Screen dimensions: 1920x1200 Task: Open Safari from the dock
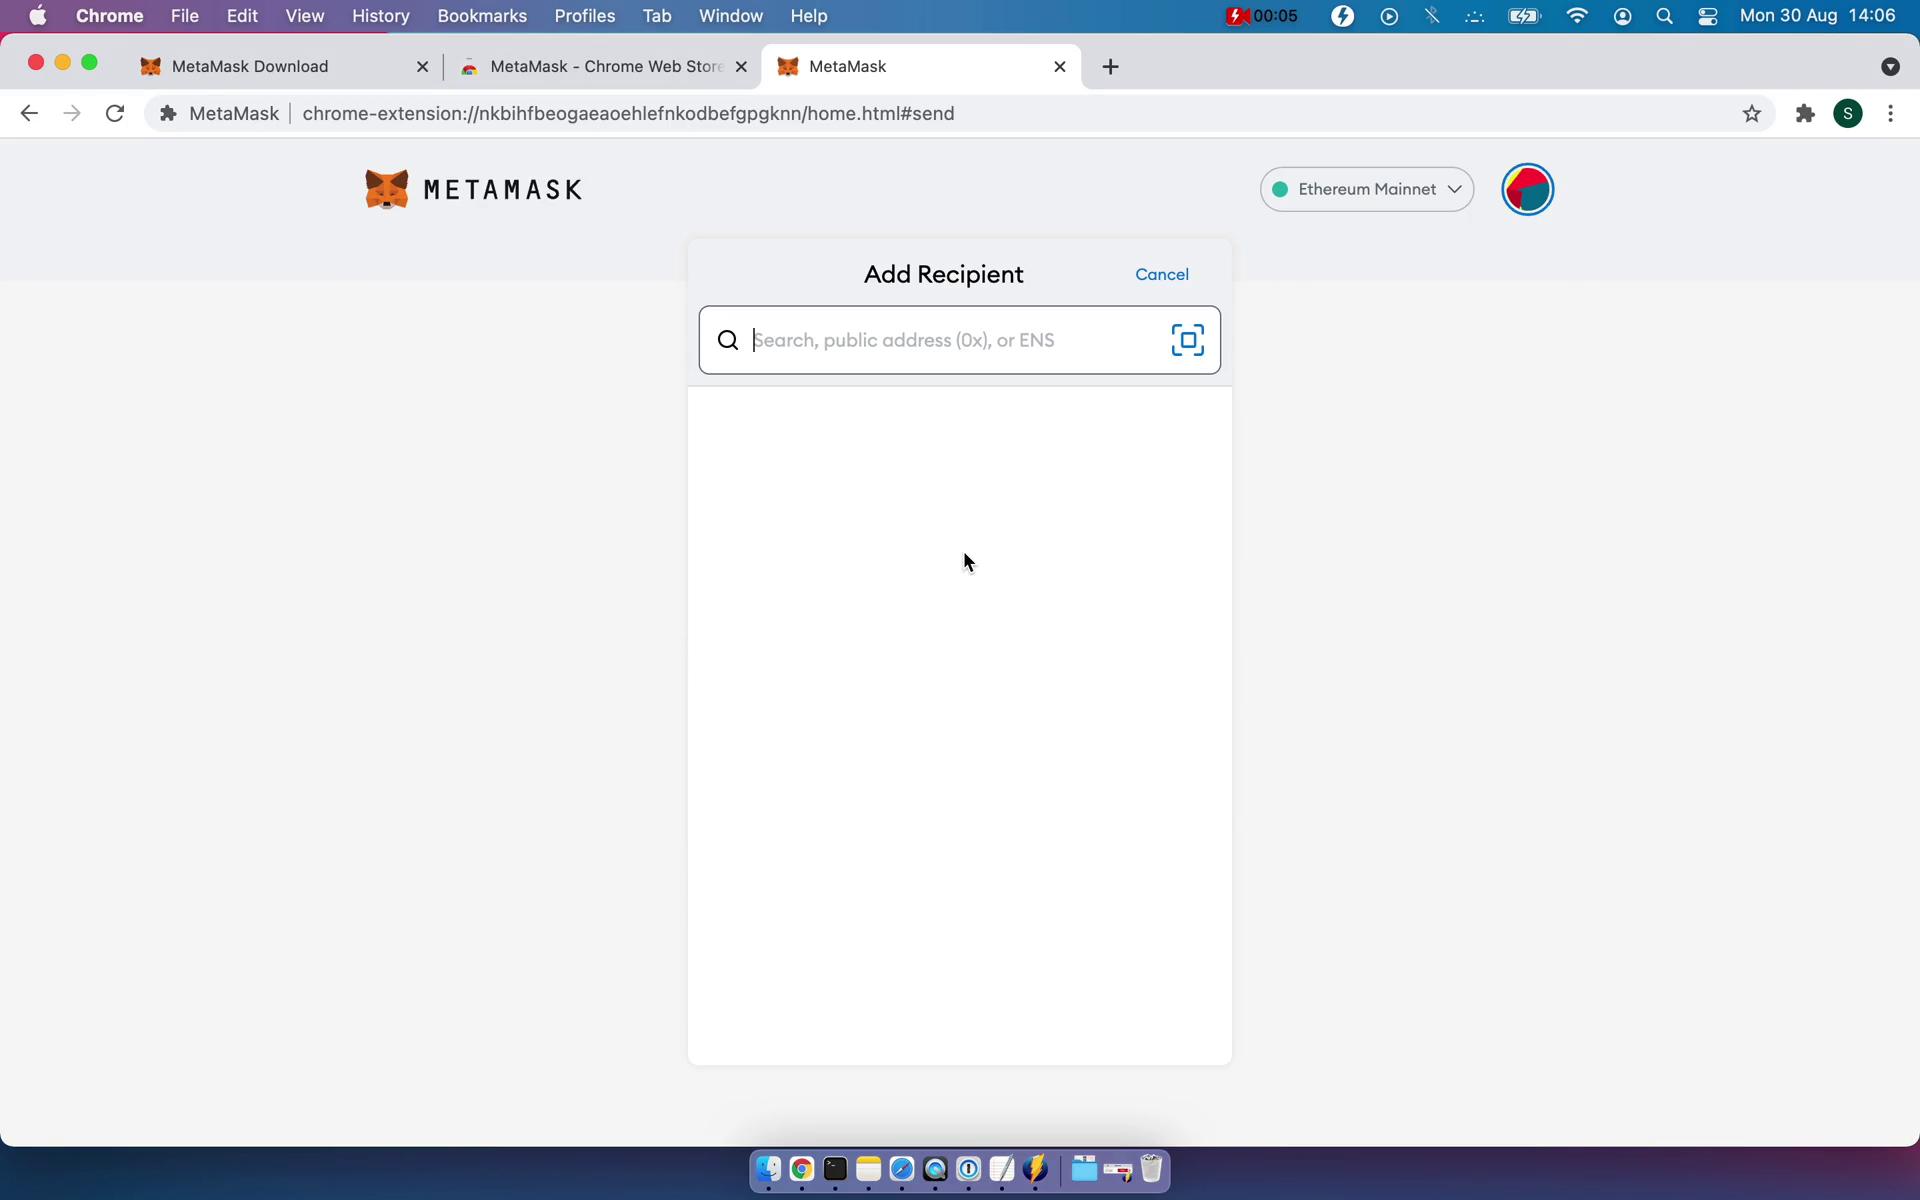click(x=902, y=1169)
